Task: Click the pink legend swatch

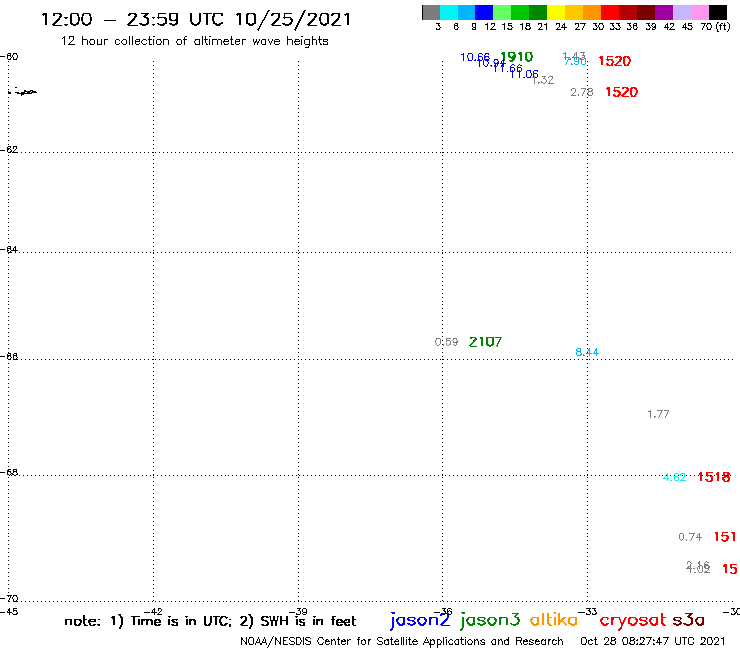Action: [699, 12]
